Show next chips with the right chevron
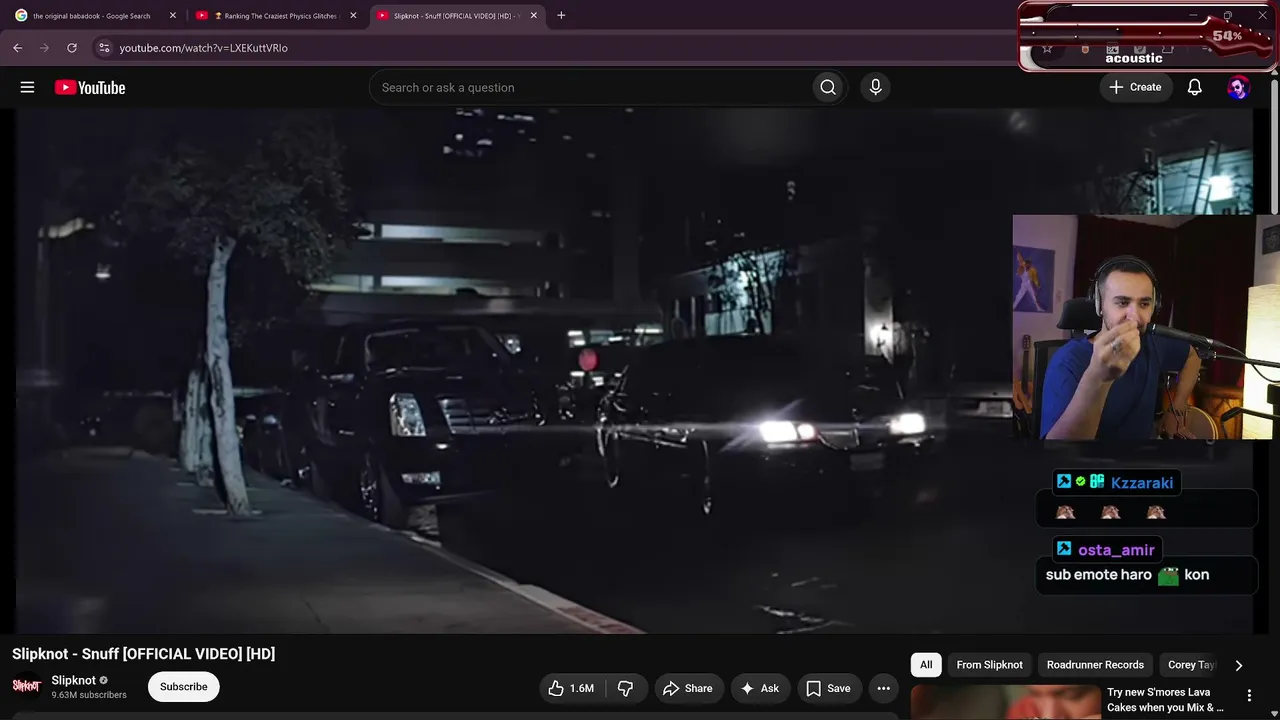Viewport: 1280px width, 720px height. point(1238,665)
